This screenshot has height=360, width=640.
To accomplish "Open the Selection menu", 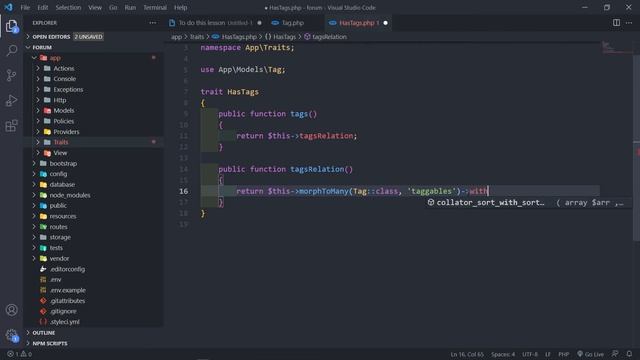I will [x=68, y=7].
